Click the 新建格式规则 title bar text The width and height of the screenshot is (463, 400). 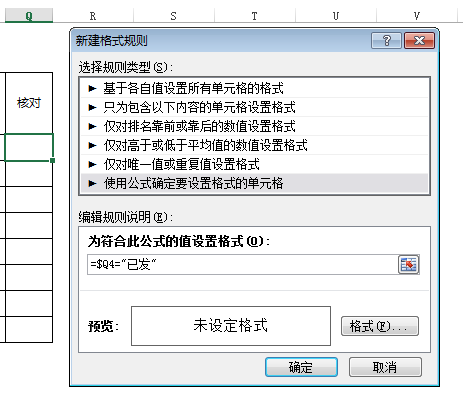111,41
